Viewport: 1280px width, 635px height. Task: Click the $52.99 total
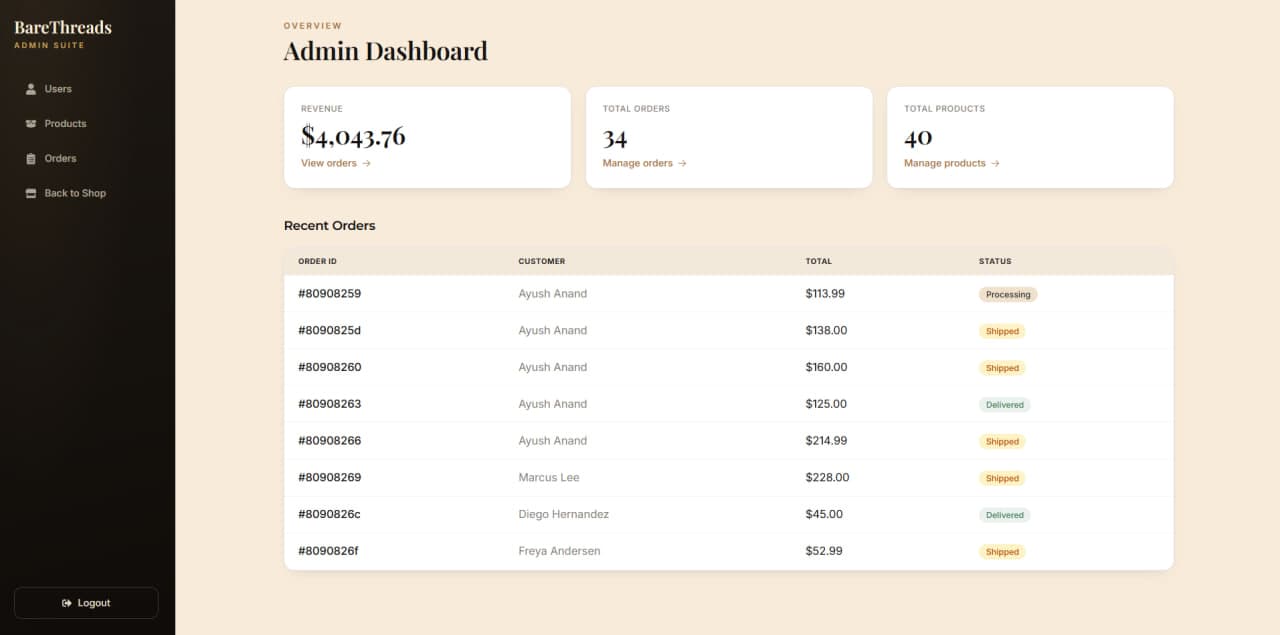click(x=824, y=551)
